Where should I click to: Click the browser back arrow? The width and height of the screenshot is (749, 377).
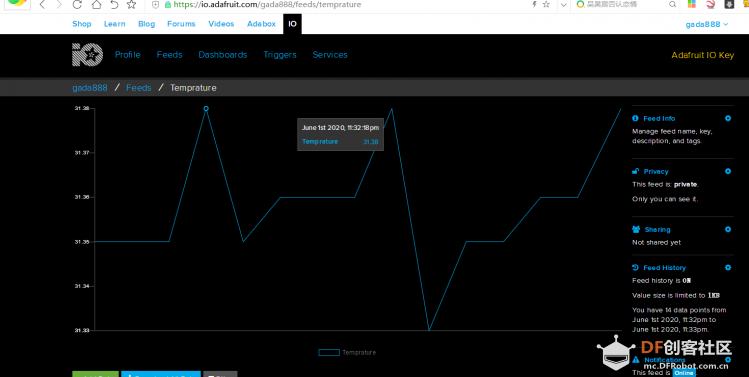click(x=42, y=5)
